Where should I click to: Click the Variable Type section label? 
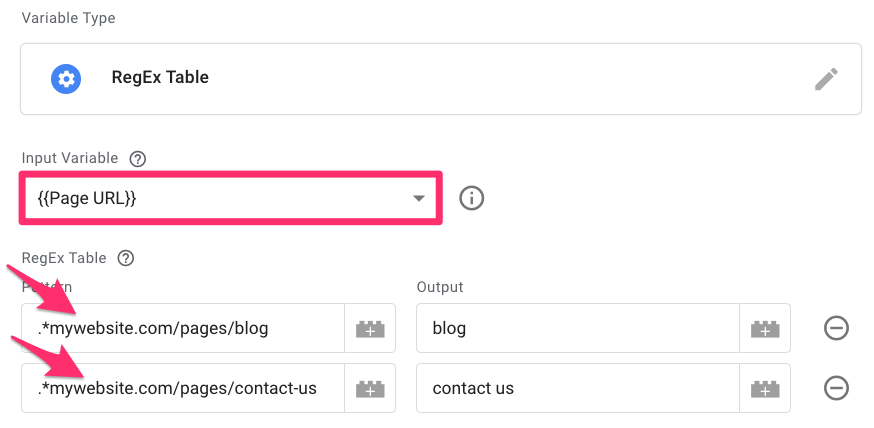click(x=69, y=18)
